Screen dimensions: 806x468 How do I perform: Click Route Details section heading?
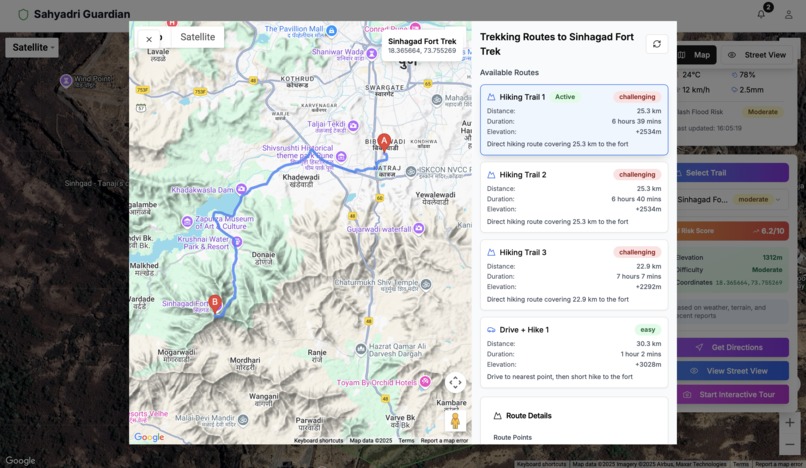[x=528, y=416]
